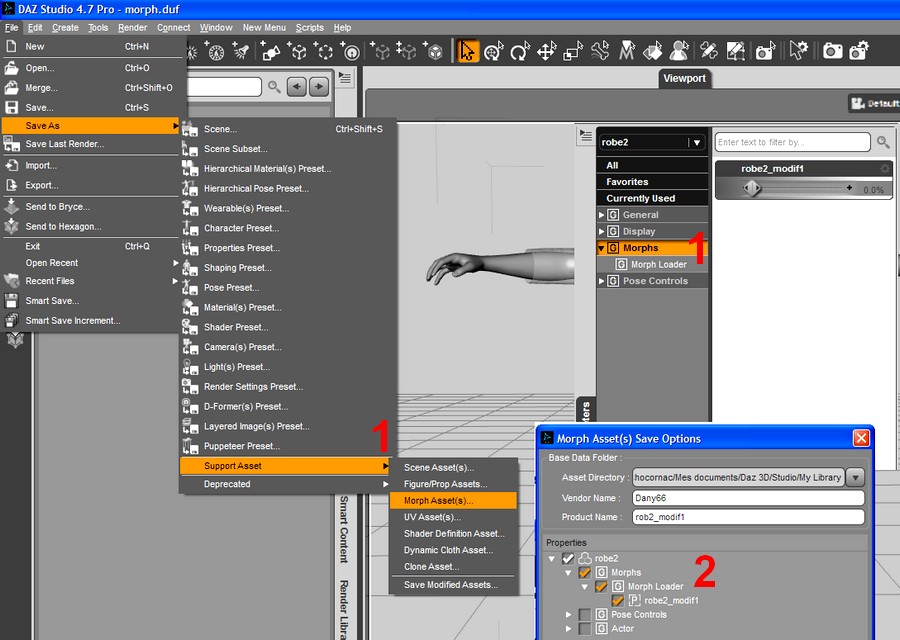Screen dimensions: 900x640
Task: Search parameters with the magnifier icon
Action: [x=883, y=142]
